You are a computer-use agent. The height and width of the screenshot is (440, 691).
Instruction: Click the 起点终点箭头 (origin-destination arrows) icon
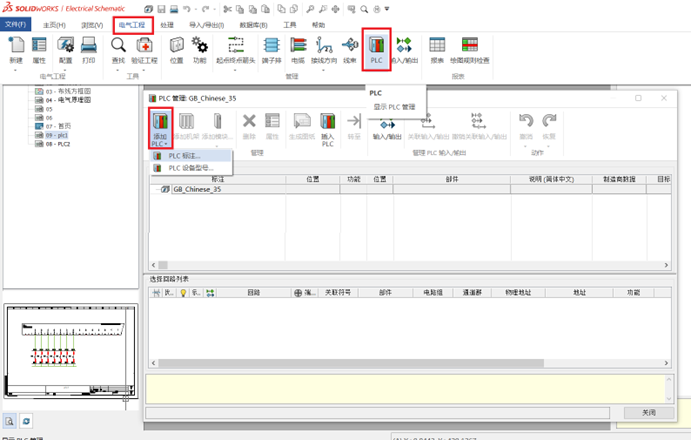coord(236,46)
